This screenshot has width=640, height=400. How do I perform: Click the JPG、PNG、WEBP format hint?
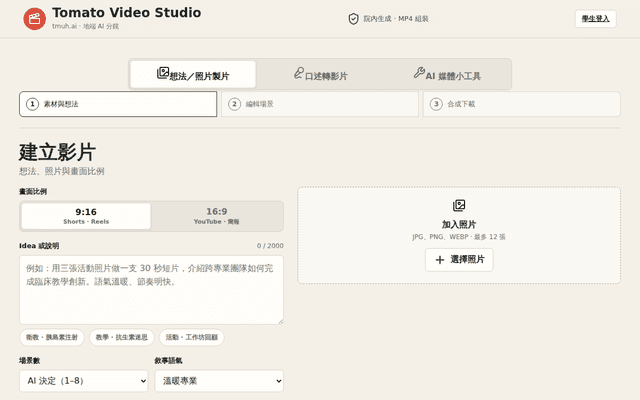459,237
